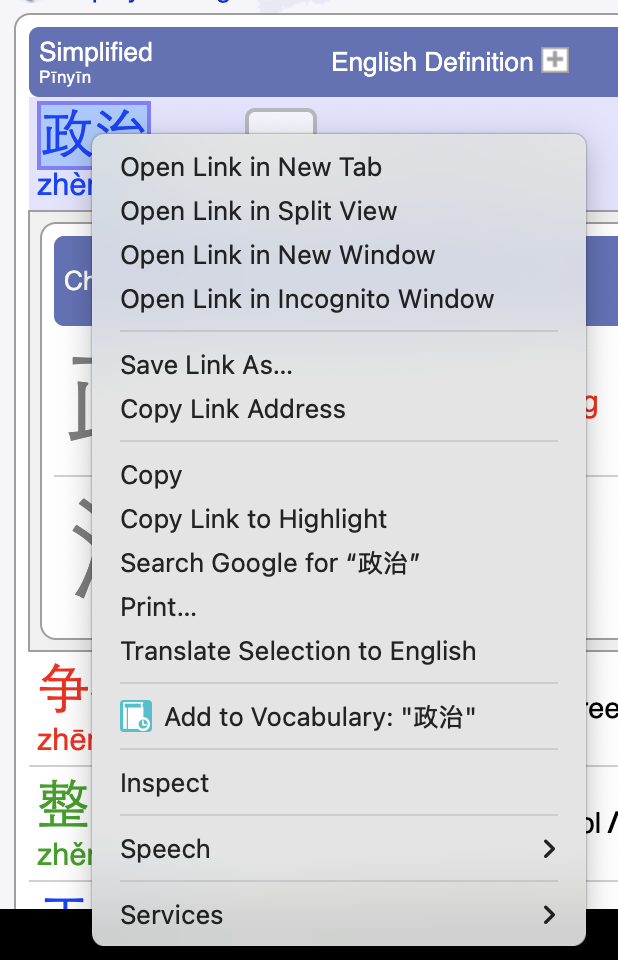Select Print... from the menu
618x960 pixels.
158,607
